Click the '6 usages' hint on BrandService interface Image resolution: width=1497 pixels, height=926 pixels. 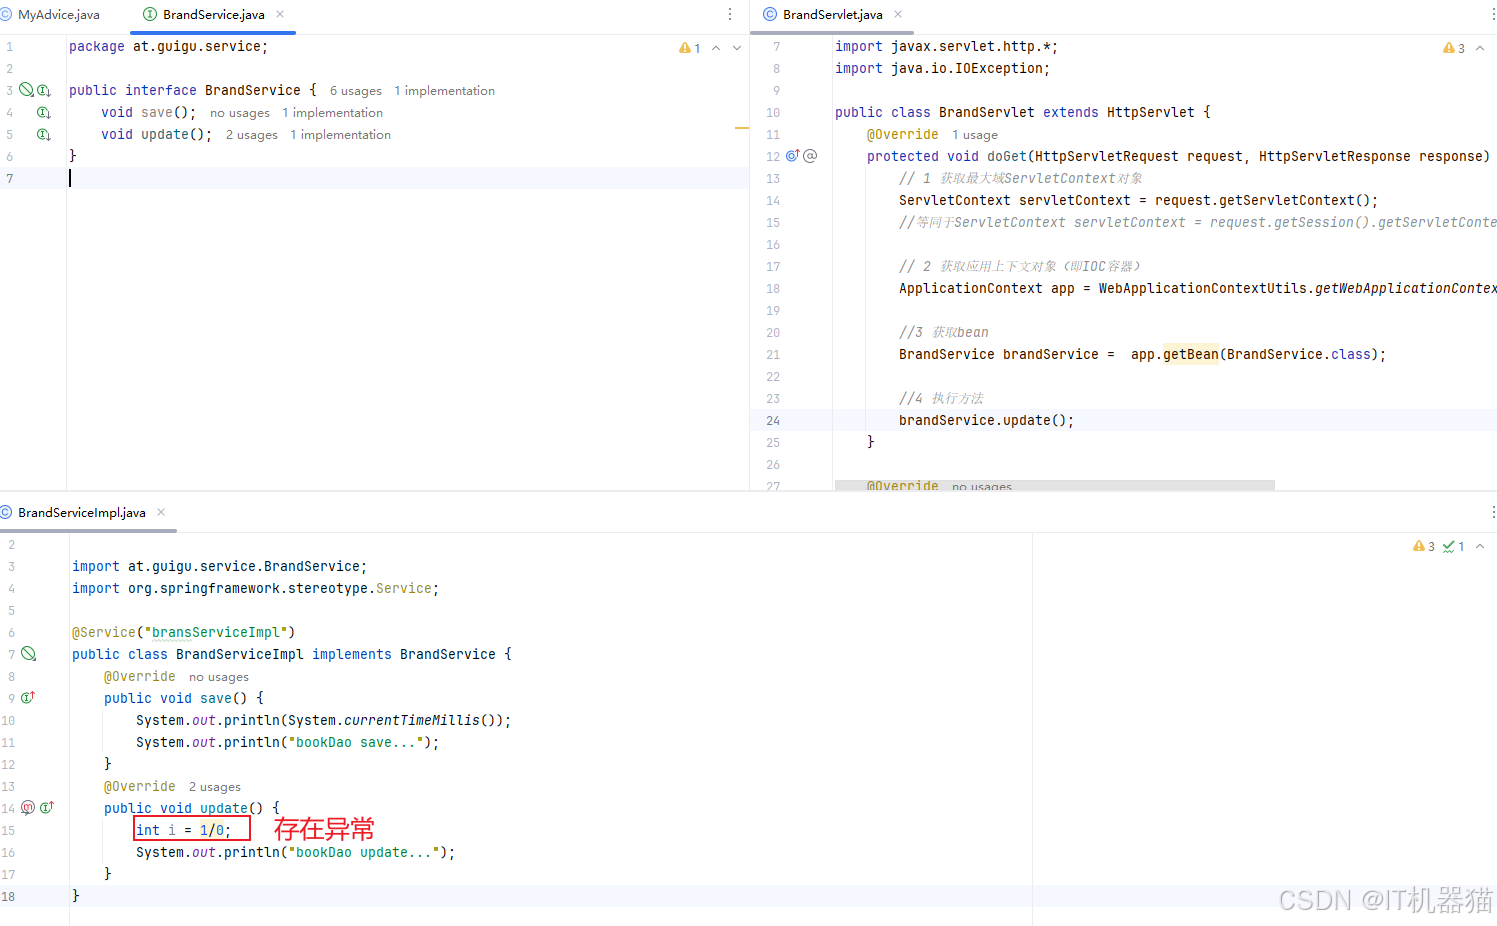click(x=356, y=91)
